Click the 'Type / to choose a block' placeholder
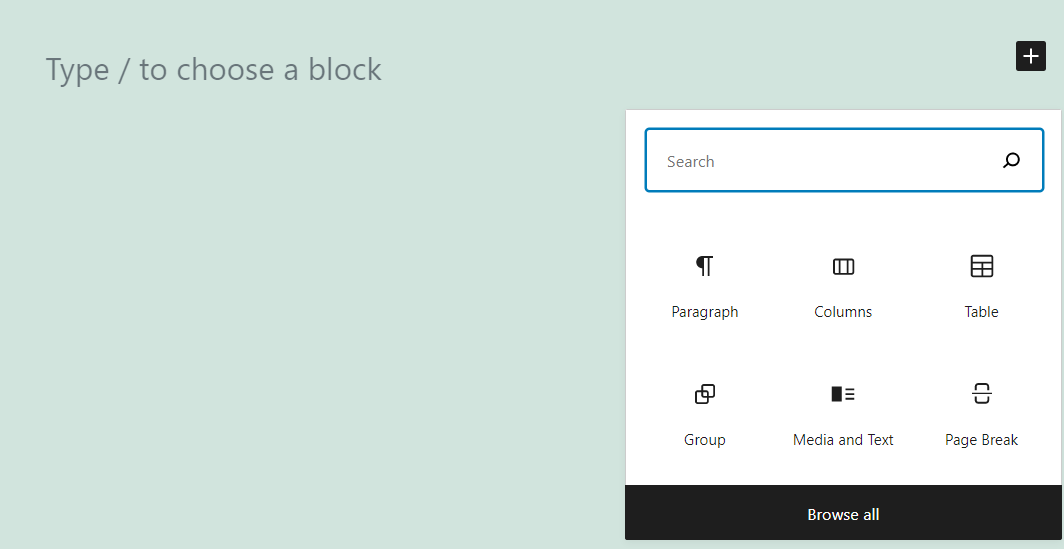Image resolution: width=1064 pixels, height=549 pixels. coord(214,70)
